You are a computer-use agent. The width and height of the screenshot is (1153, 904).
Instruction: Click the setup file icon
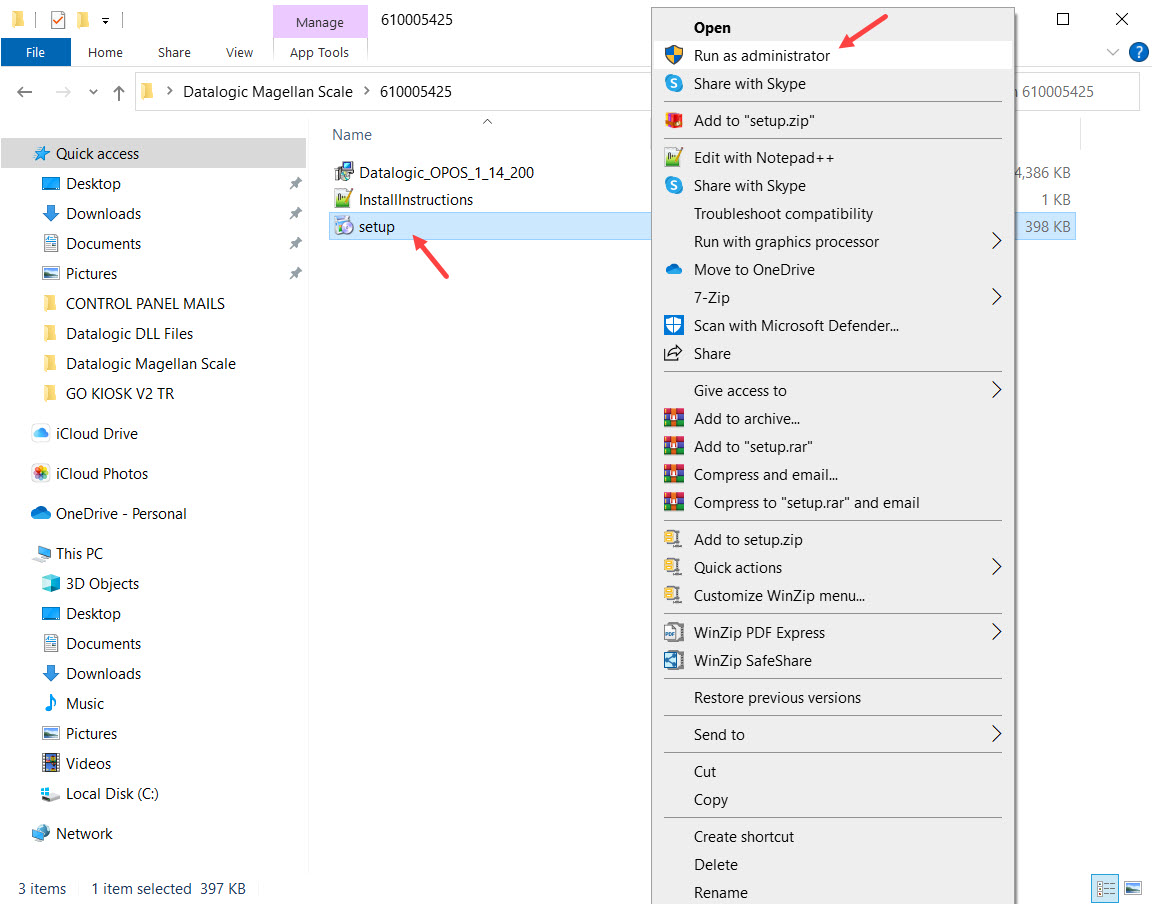(x=343, y=227)
